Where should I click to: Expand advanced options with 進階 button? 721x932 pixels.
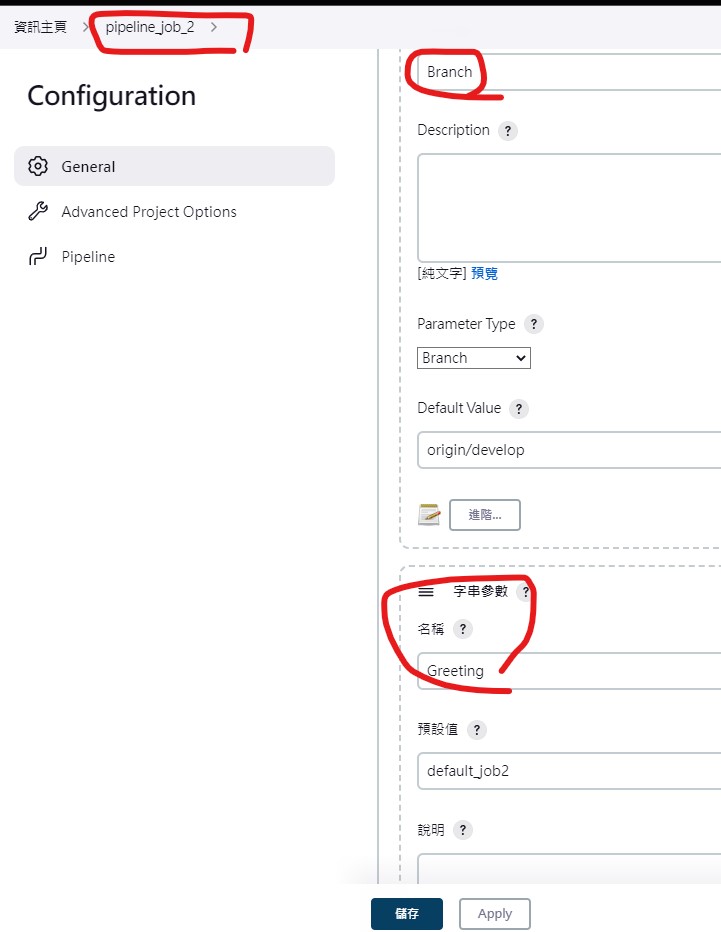click(485, 515)
